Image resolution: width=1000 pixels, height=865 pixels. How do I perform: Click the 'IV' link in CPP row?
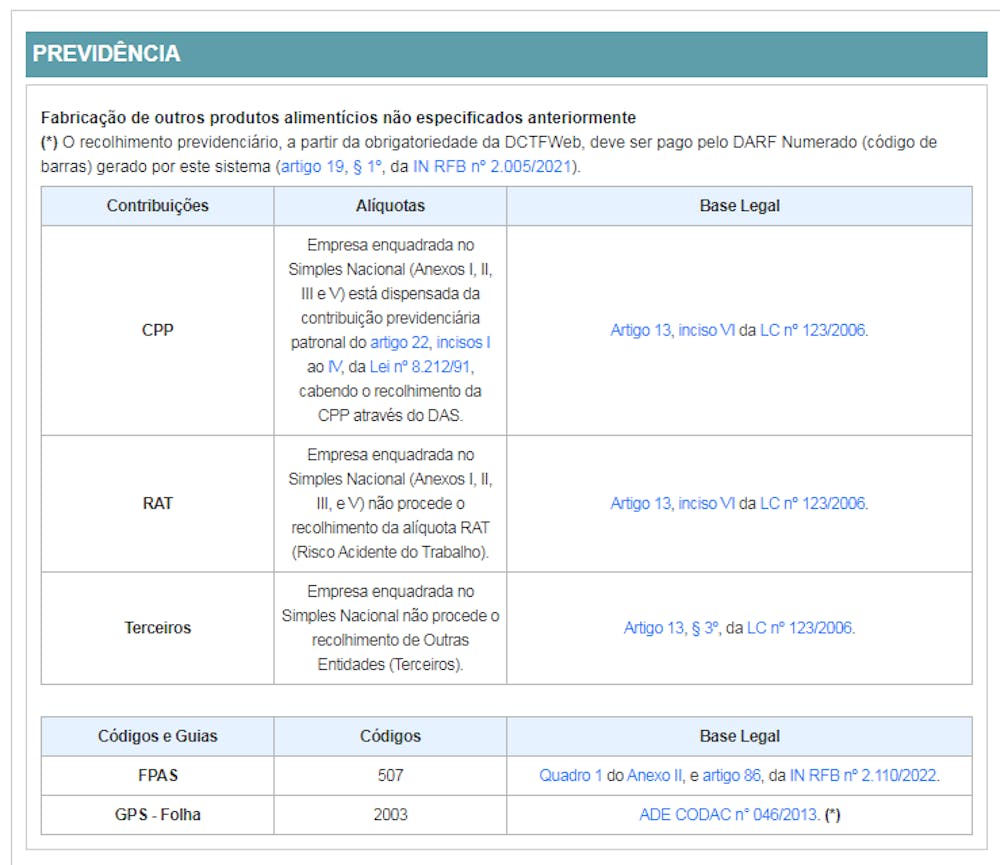point(335,367)
